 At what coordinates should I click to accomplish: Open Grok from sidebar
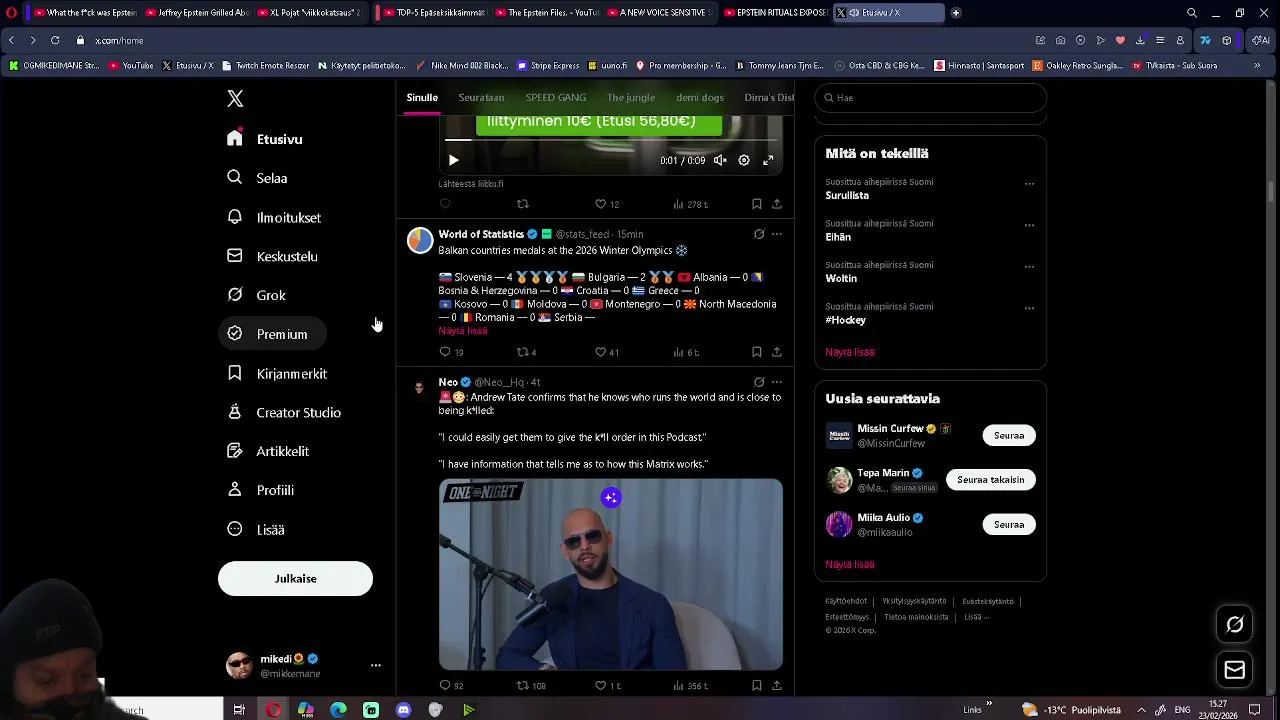pos(256,295)
